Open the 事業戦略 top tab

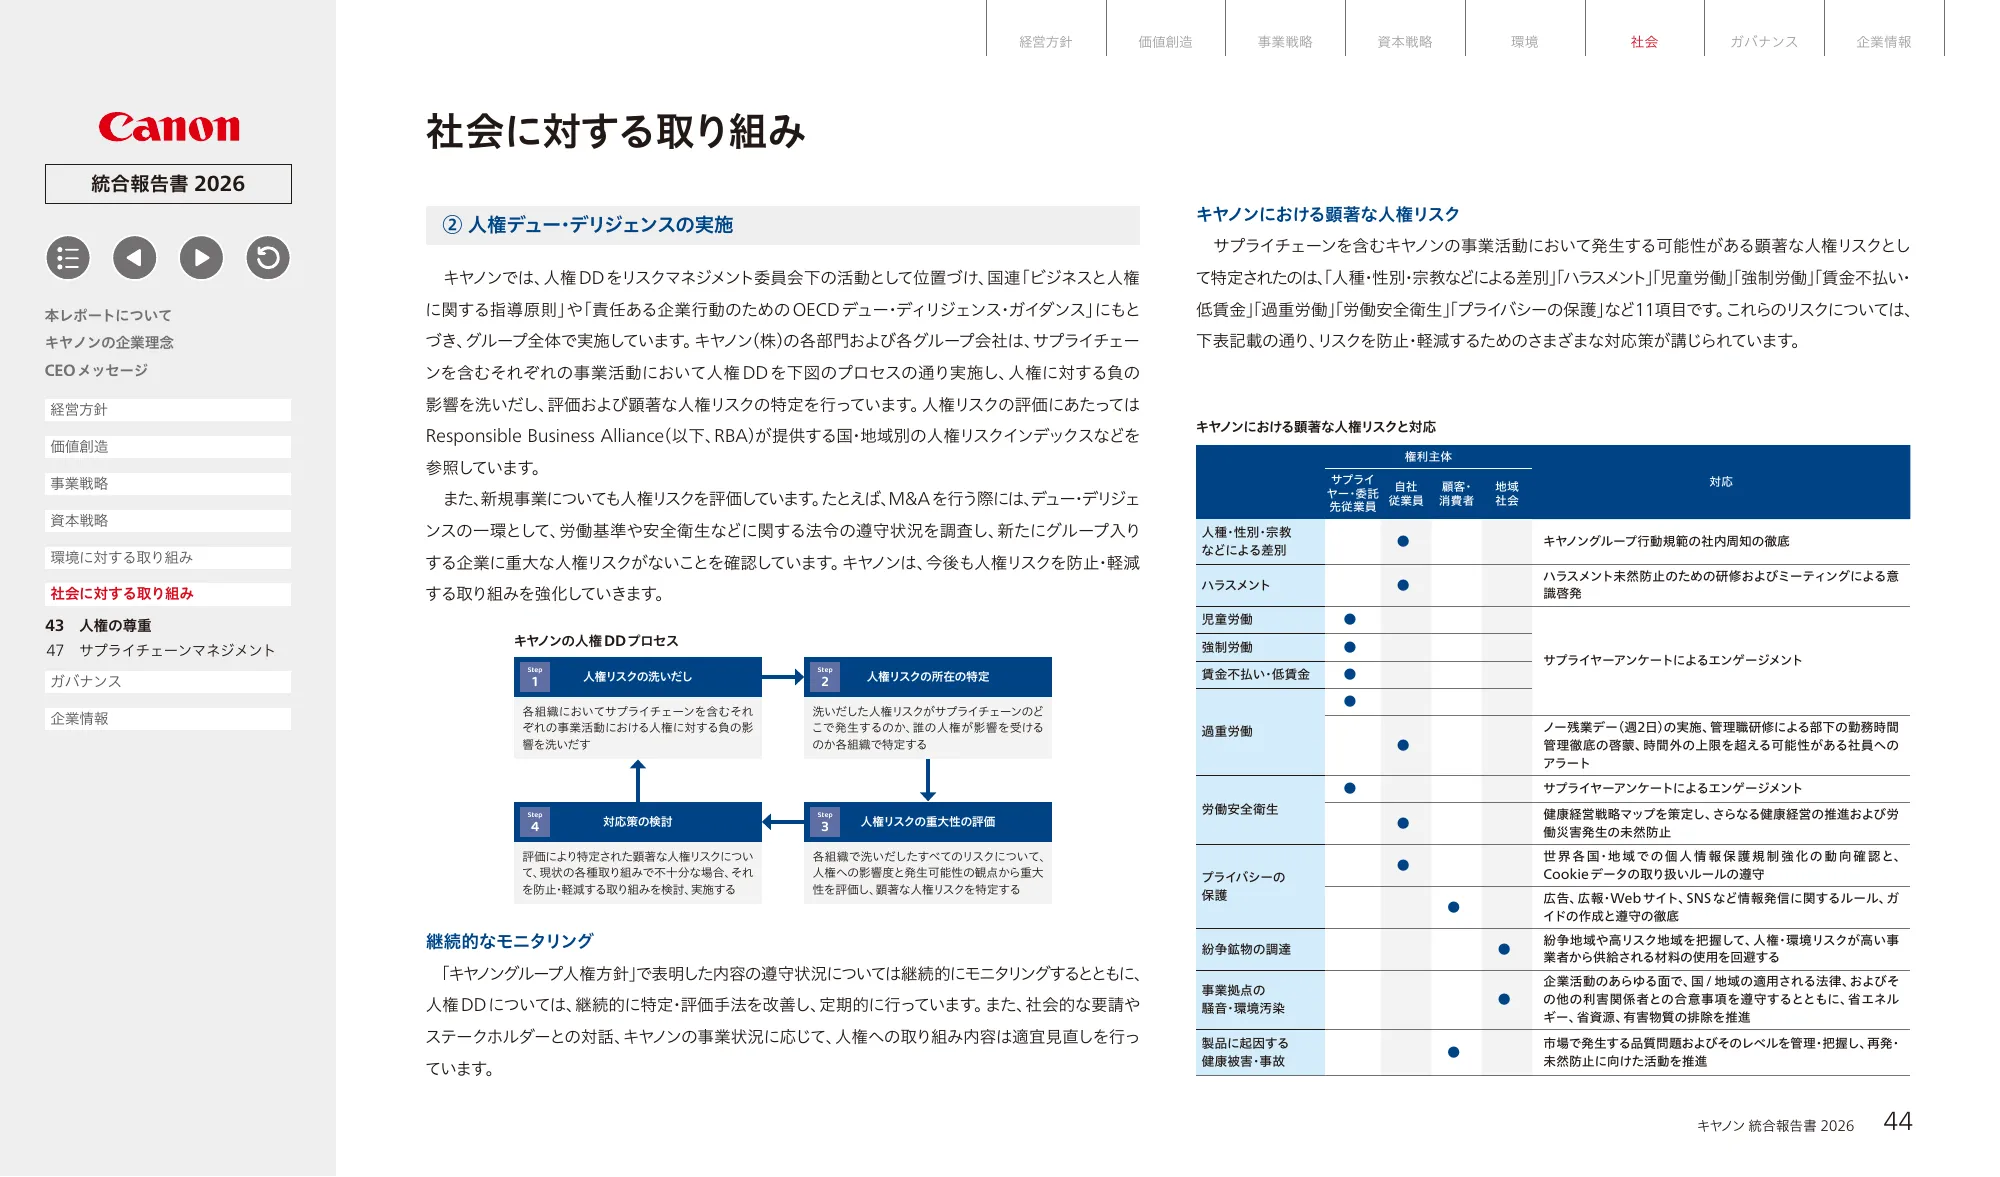(x=1285, y=41)
